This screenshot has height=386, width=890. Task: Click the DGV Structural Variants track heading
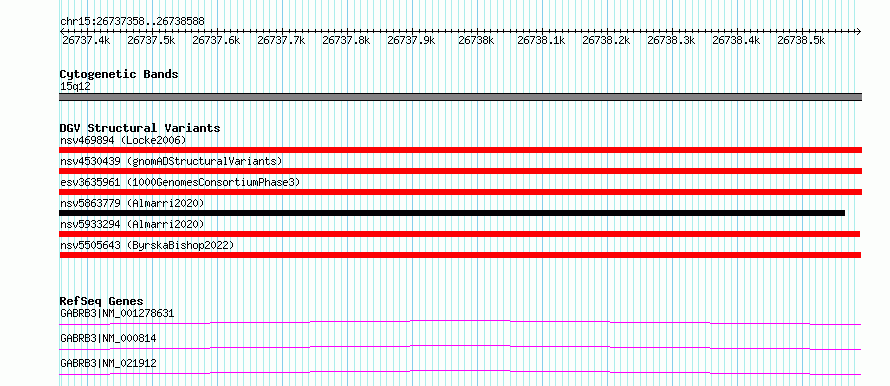point(140,128)
